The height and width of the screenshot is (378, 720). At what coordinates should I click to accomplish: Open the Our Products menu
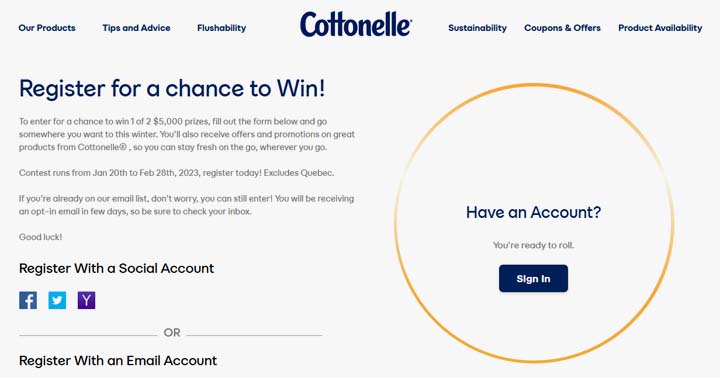point(47,28)
